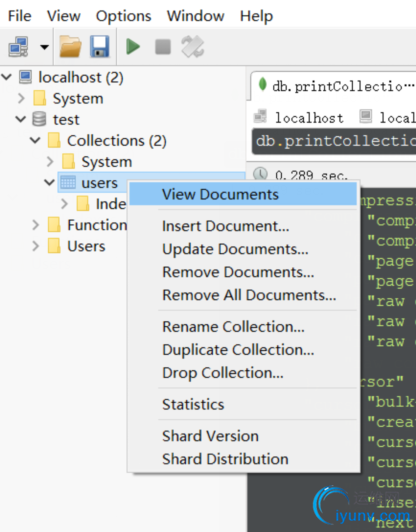Choose Remove Documents... menu entry
Screen dimensions: 416x532
(x=243, y=272)
